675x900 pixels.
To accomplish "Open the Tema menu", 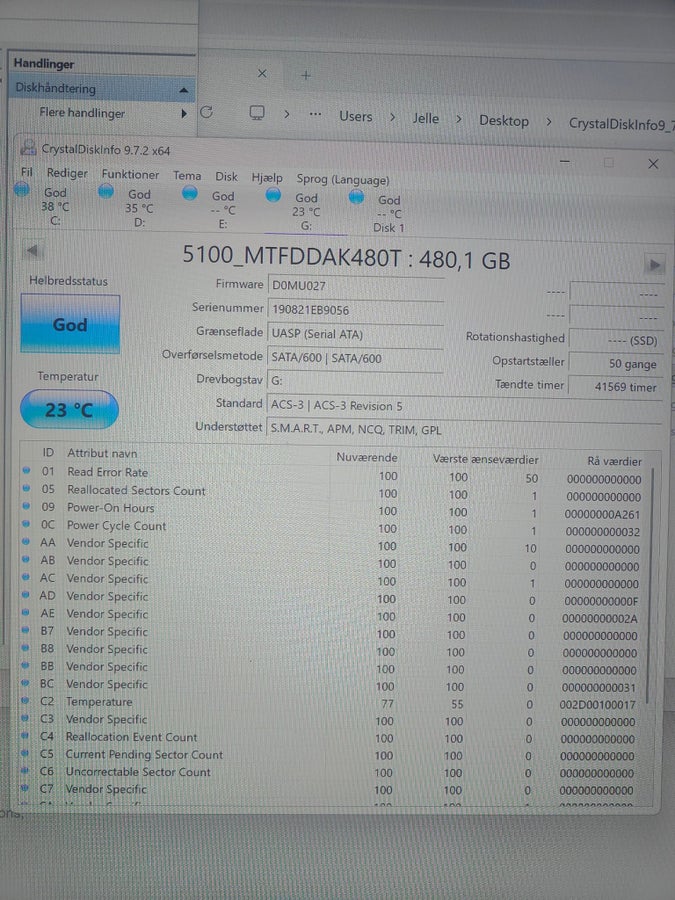I will pyautogui.click(x=187, y=176).
